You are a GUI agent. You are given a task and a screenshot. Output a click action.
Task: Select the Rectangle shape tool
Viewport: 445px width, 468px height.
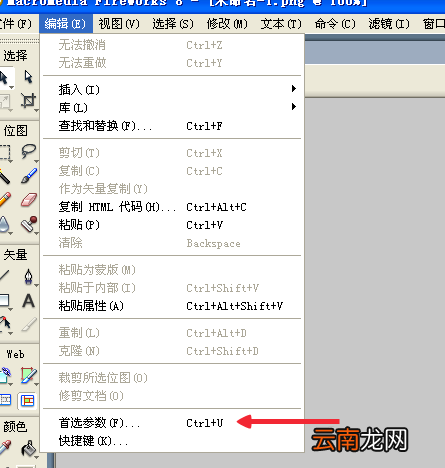pos(5,300)
